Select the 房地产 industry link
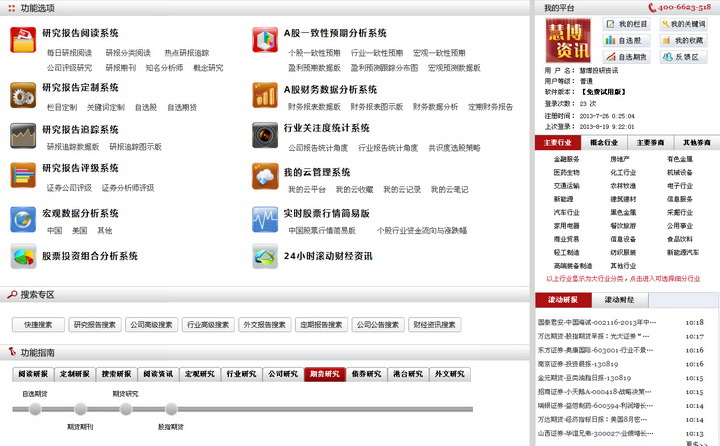 tap(620, 159)
